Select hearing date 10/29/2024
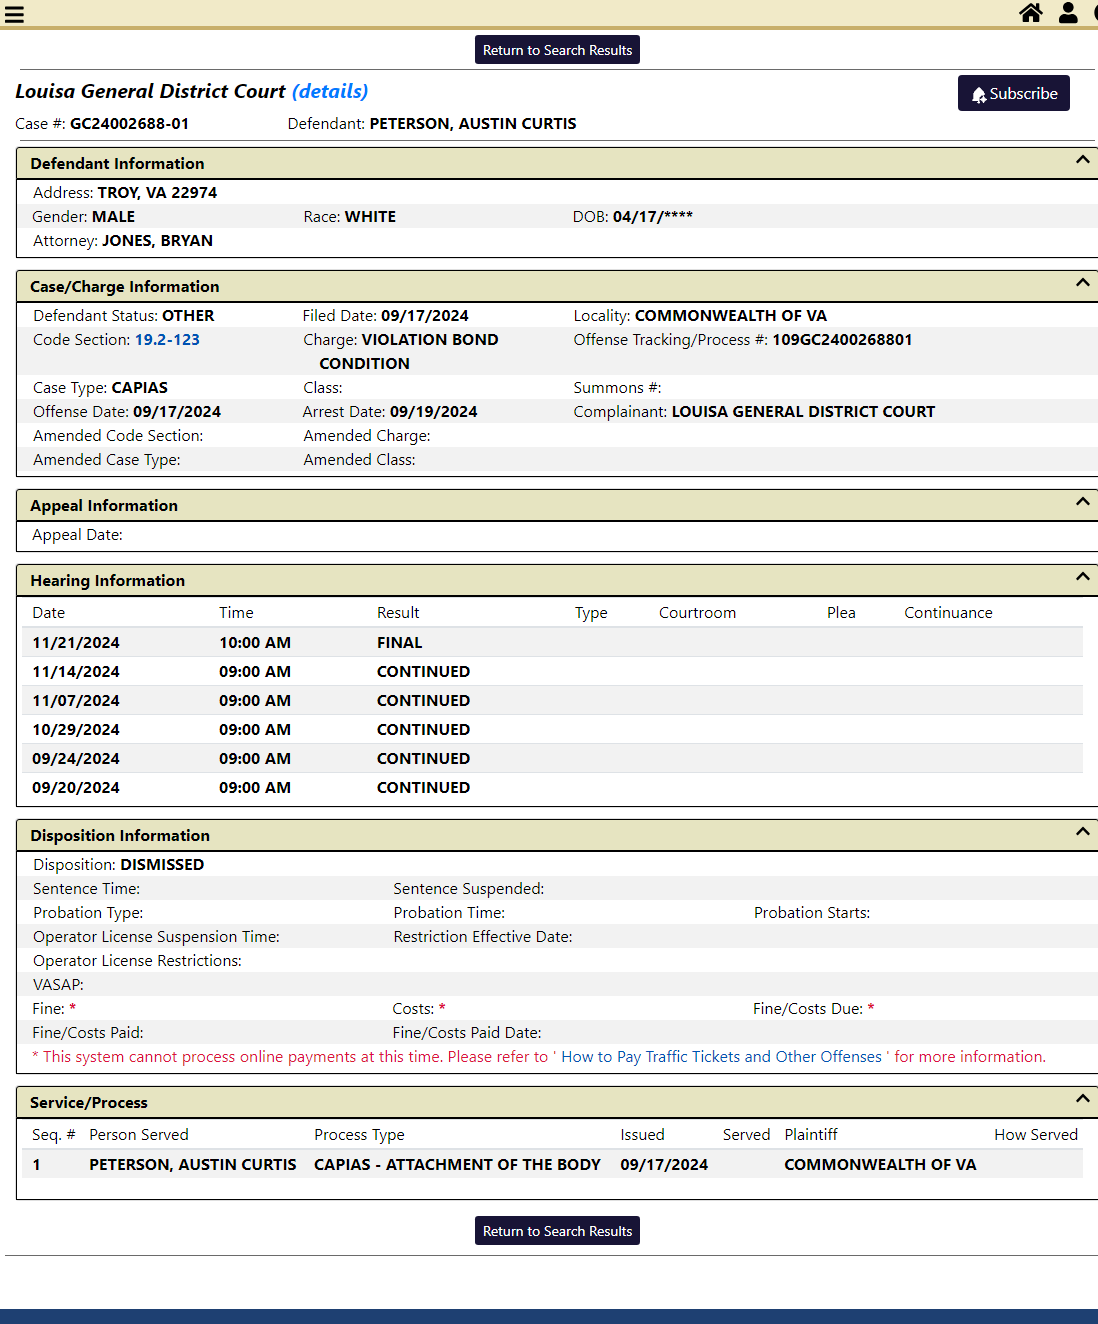 pos(76,730)
